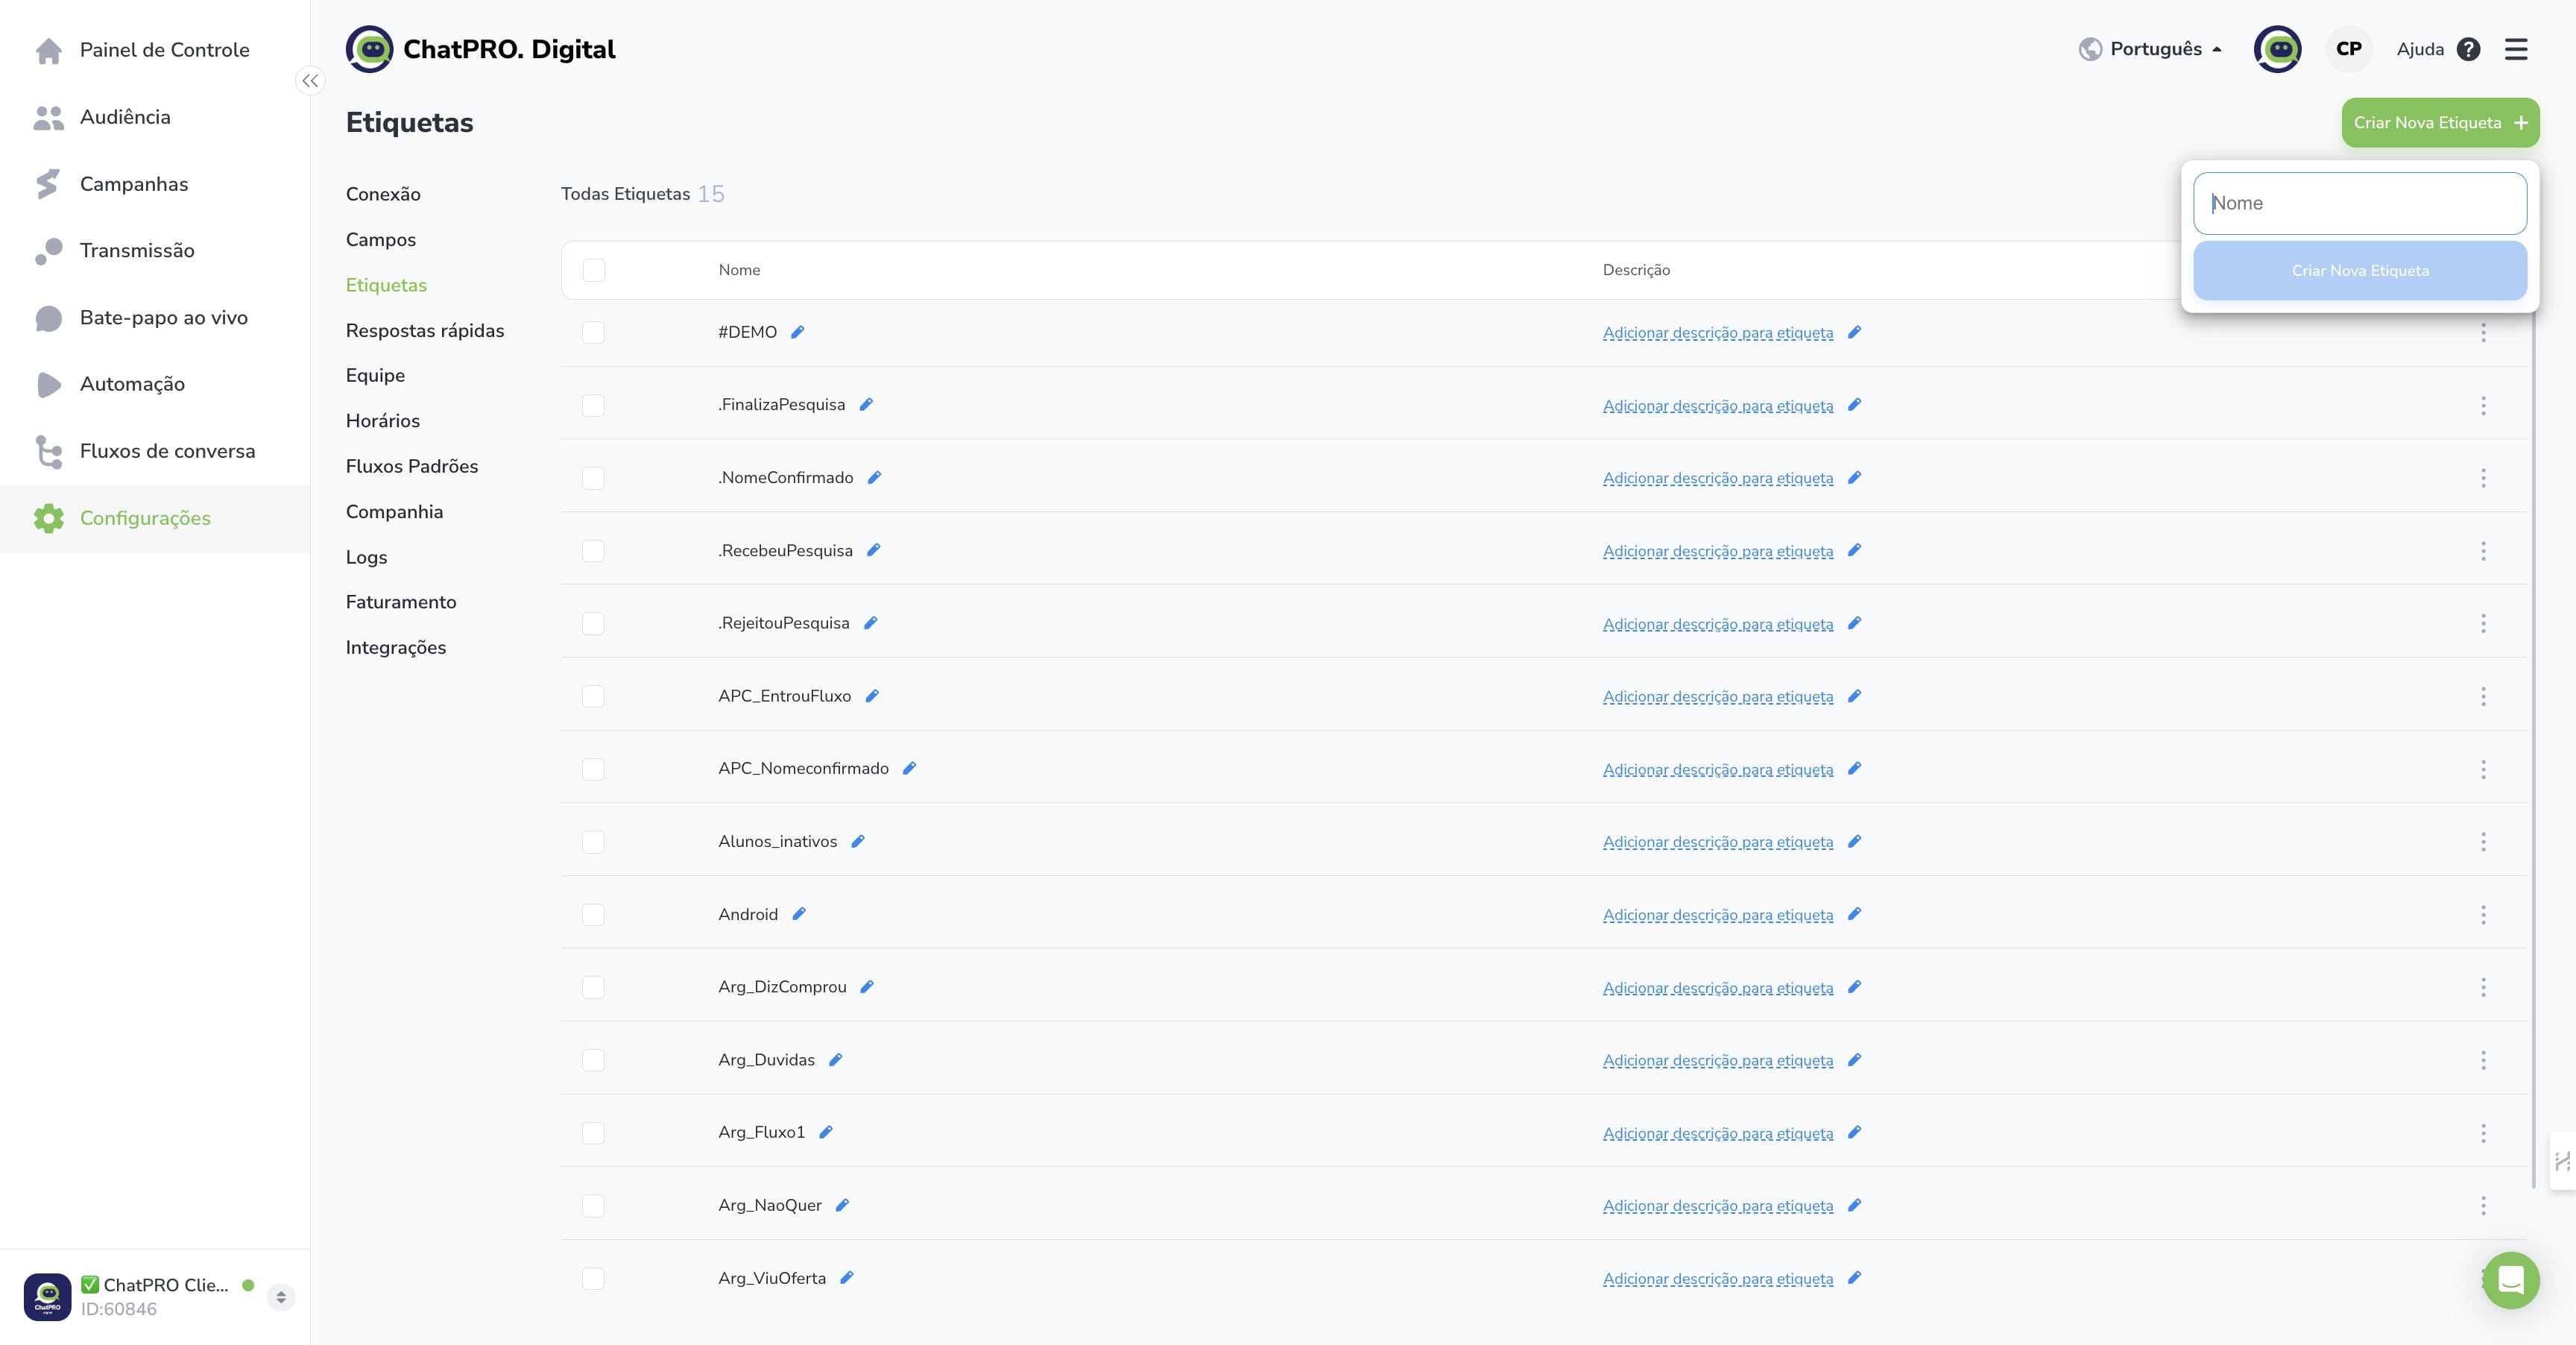This screenshot has height=1345, width=2576.
Task: Select the Transmissão icon
Action: click(x=48, y=251)
